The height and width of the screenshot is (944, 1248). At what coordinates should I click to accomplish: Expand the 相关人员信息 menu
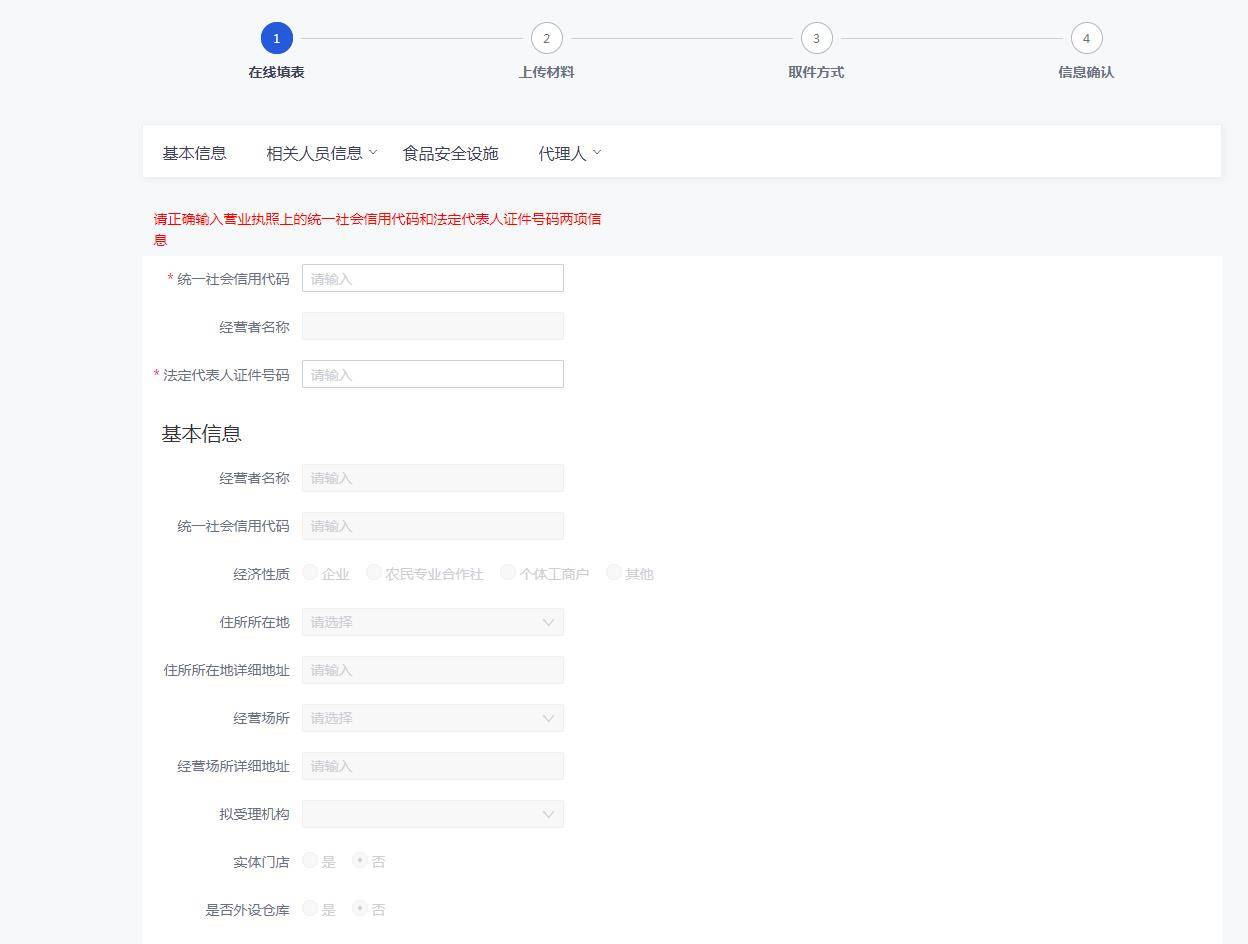[321, 153]
